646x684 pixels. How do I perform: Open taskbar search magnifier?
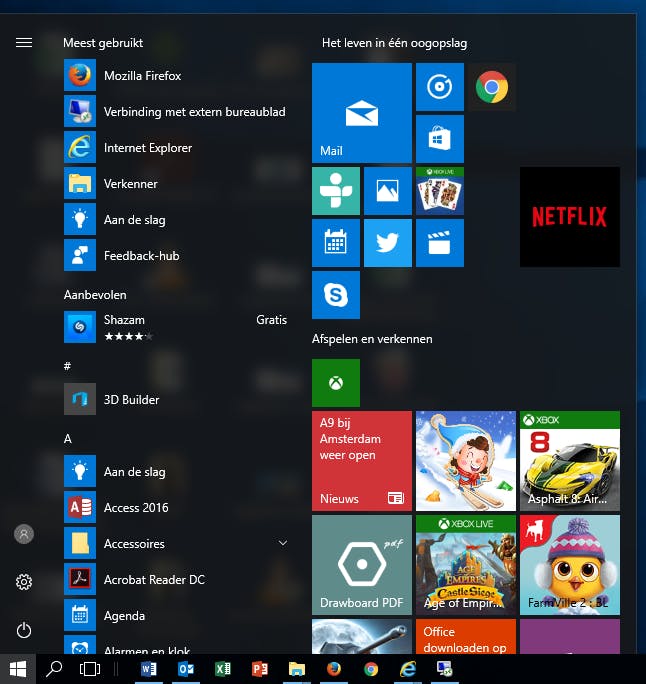coord(54,669)
